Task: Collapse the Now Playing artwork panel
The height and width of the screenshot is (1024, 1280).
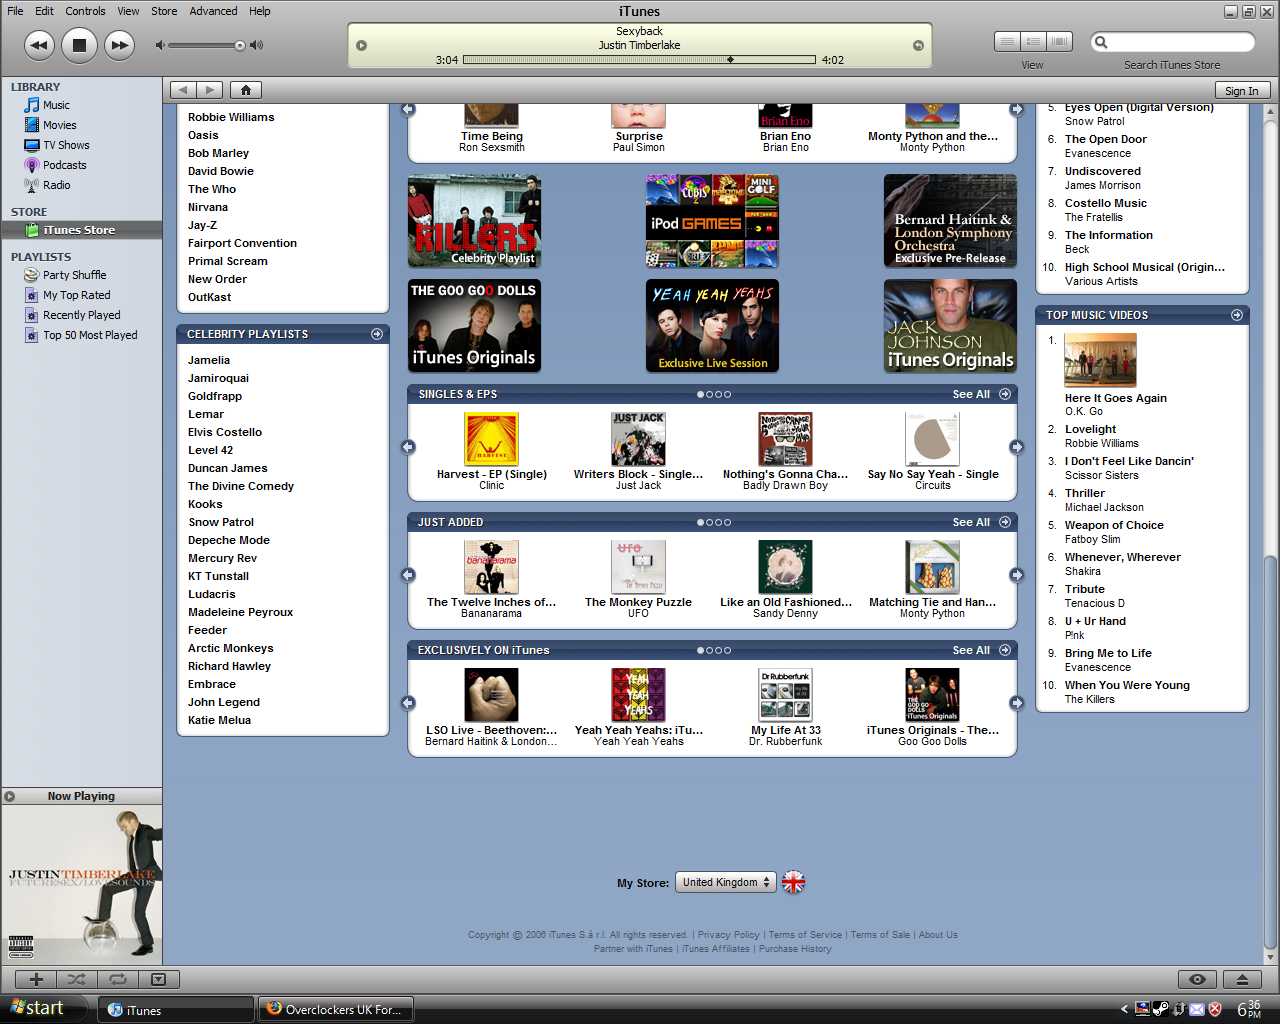Action: pos(9,797)
